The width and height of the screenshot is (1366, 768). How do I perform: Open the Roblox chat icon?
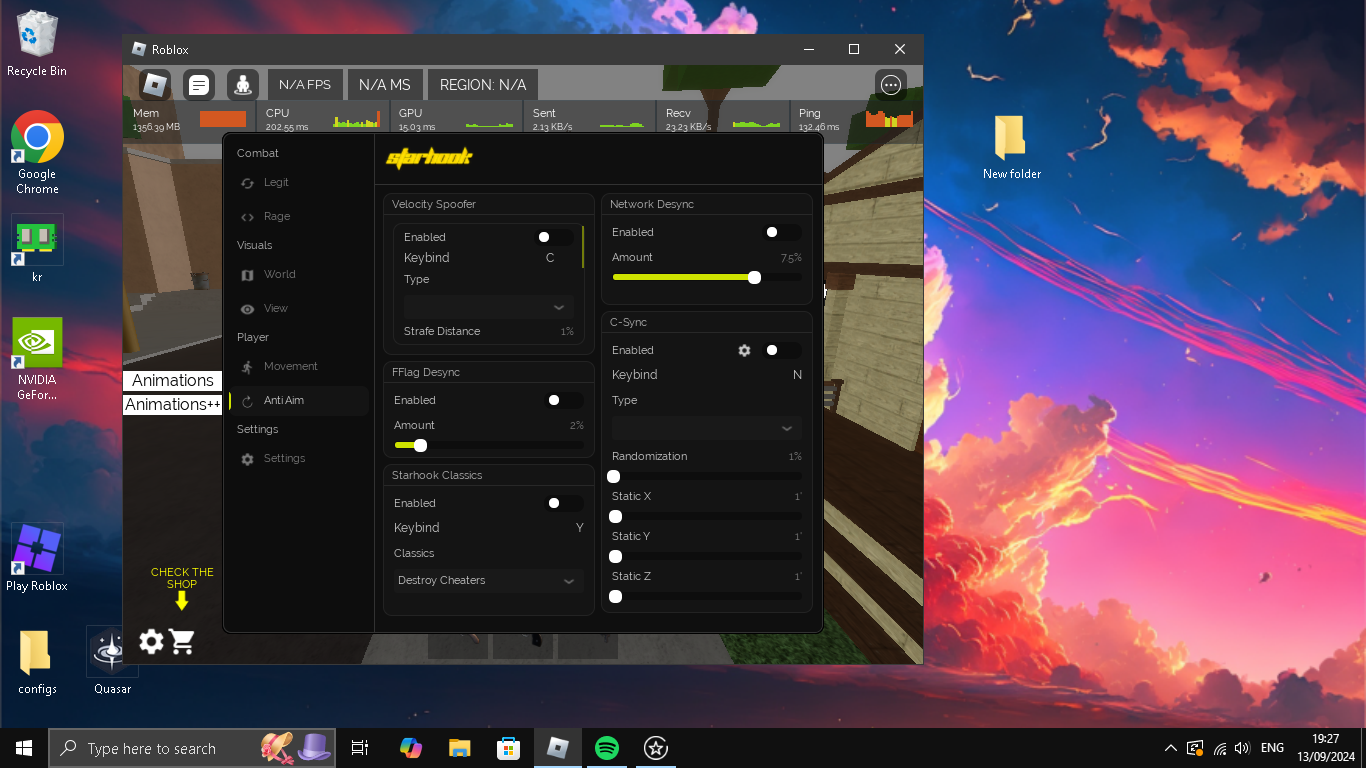click(199, 85)
